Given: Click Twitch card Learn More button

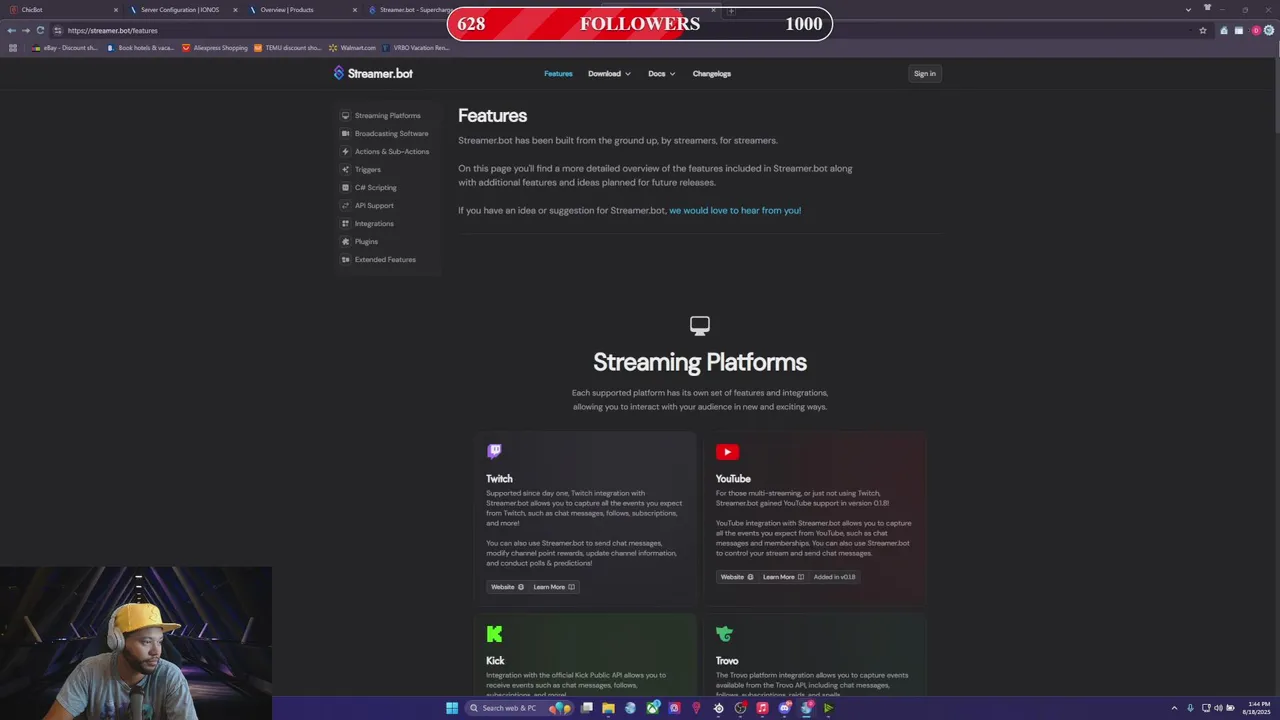Looking at the screenshot, I should 554,587.
